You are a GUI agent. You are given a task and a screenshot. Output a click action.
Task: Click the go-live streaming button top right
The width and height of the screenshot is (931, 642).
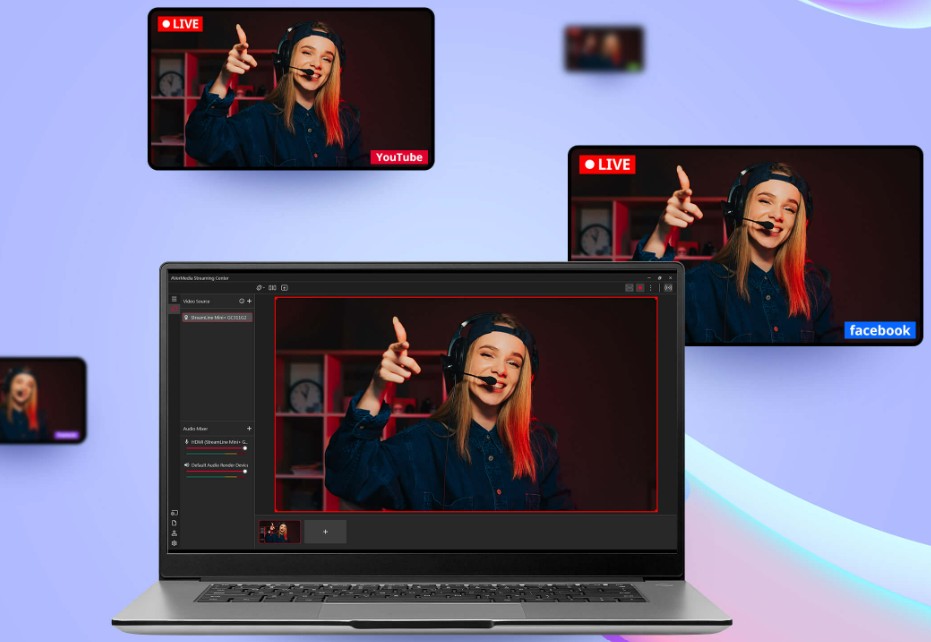pos(668,288)
